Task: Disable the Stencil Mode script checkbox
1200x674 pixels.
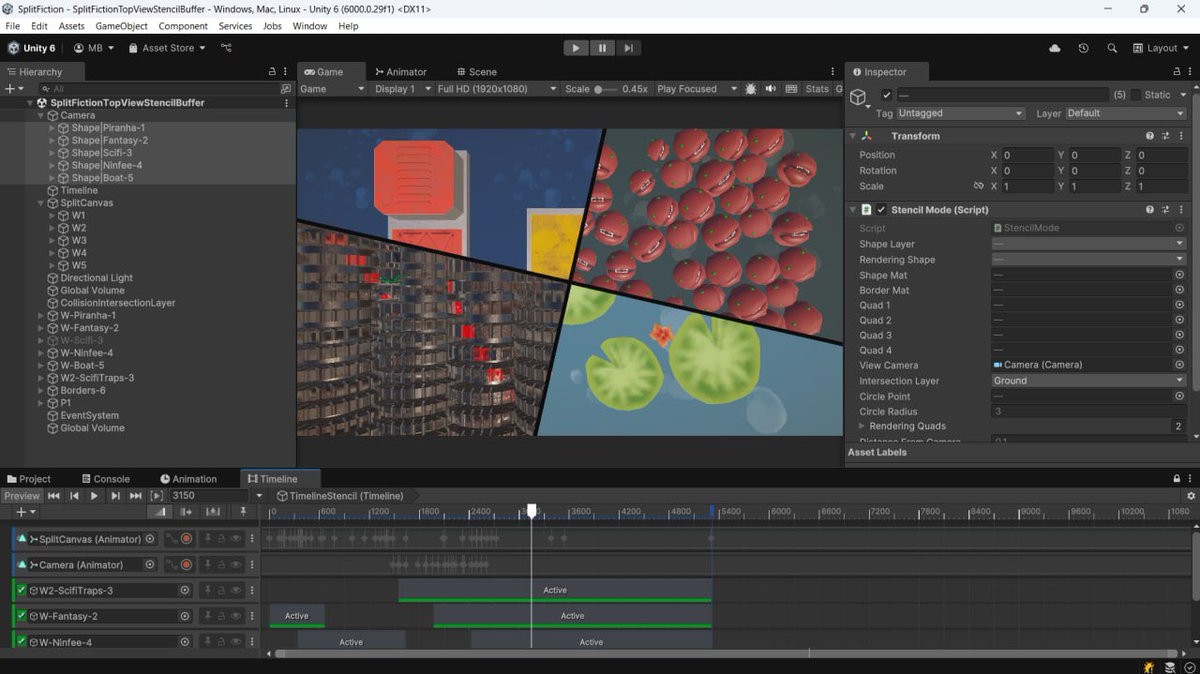Action: [881, 210]
